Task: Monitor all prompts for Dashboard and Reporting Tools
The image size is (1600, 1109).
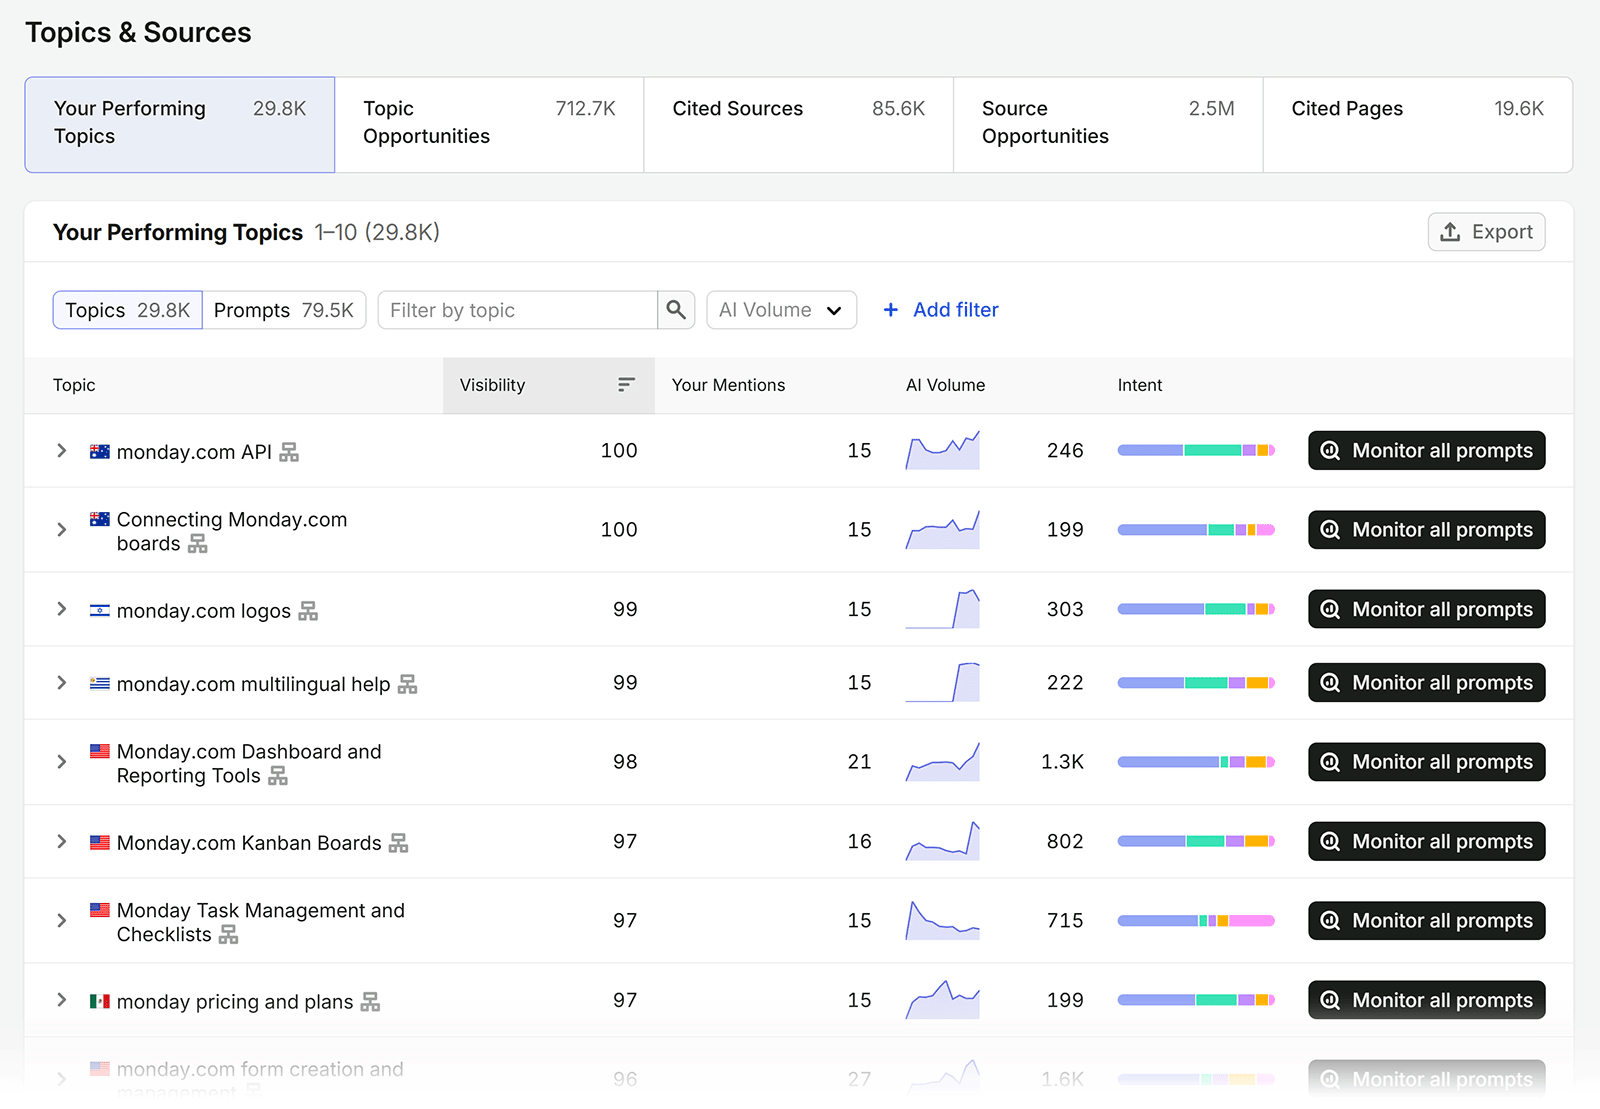Action: [1426, 762]
